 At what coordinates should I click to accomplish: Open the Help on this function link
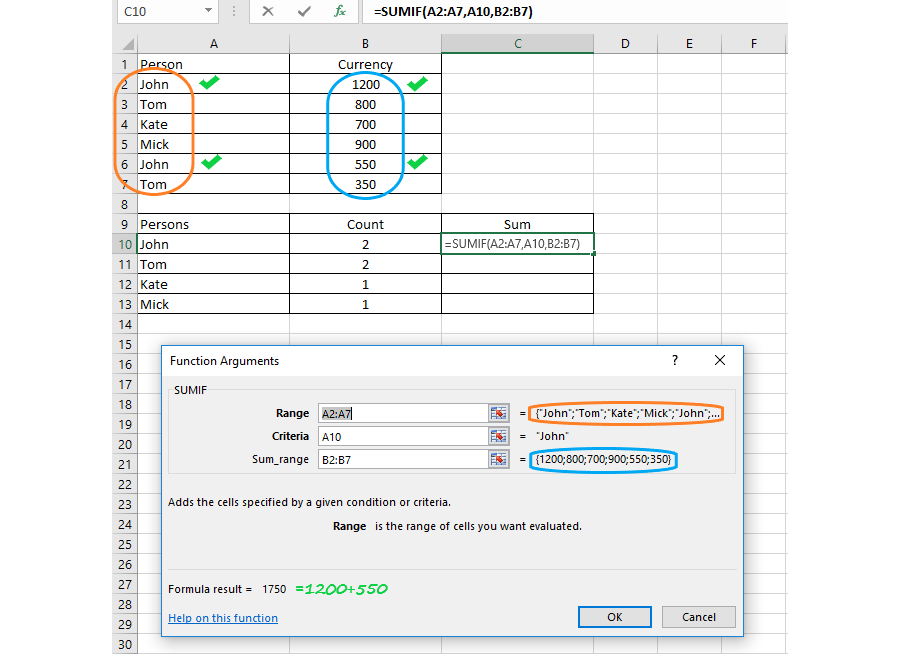point(223,618)
